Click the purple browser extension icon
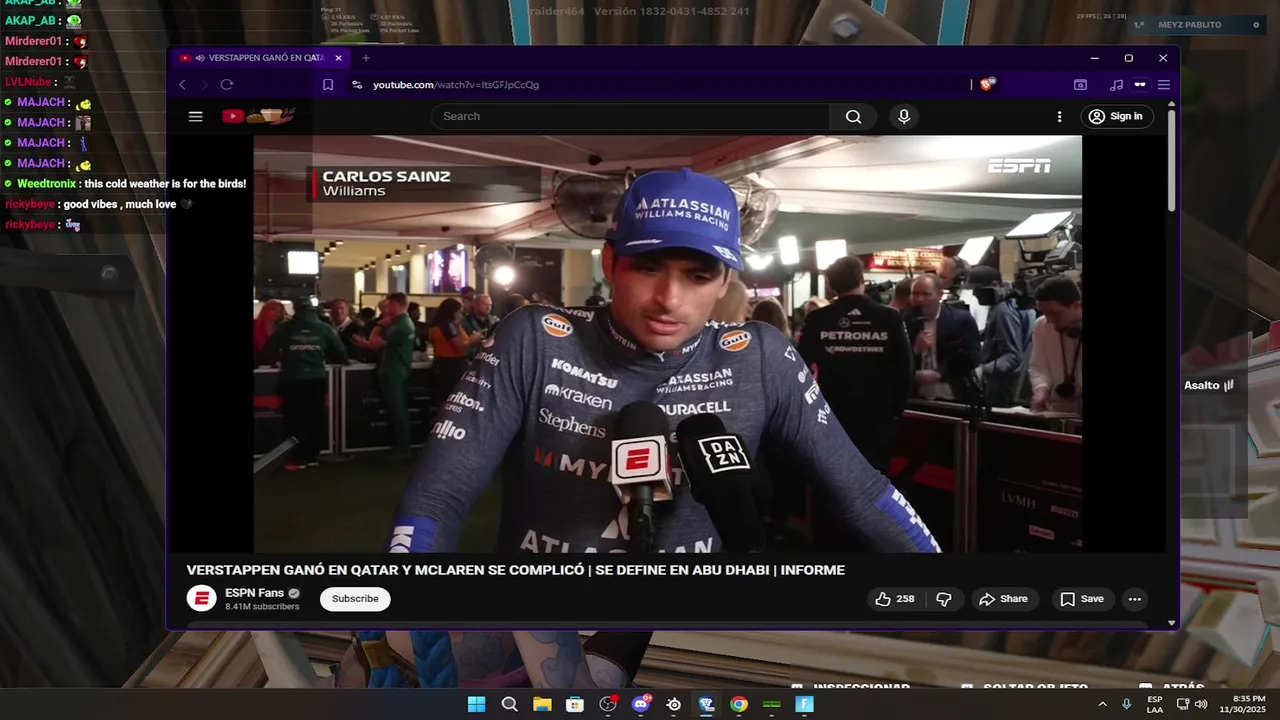The height and width of the screenshot is (720, 1280). (1140, 85)
